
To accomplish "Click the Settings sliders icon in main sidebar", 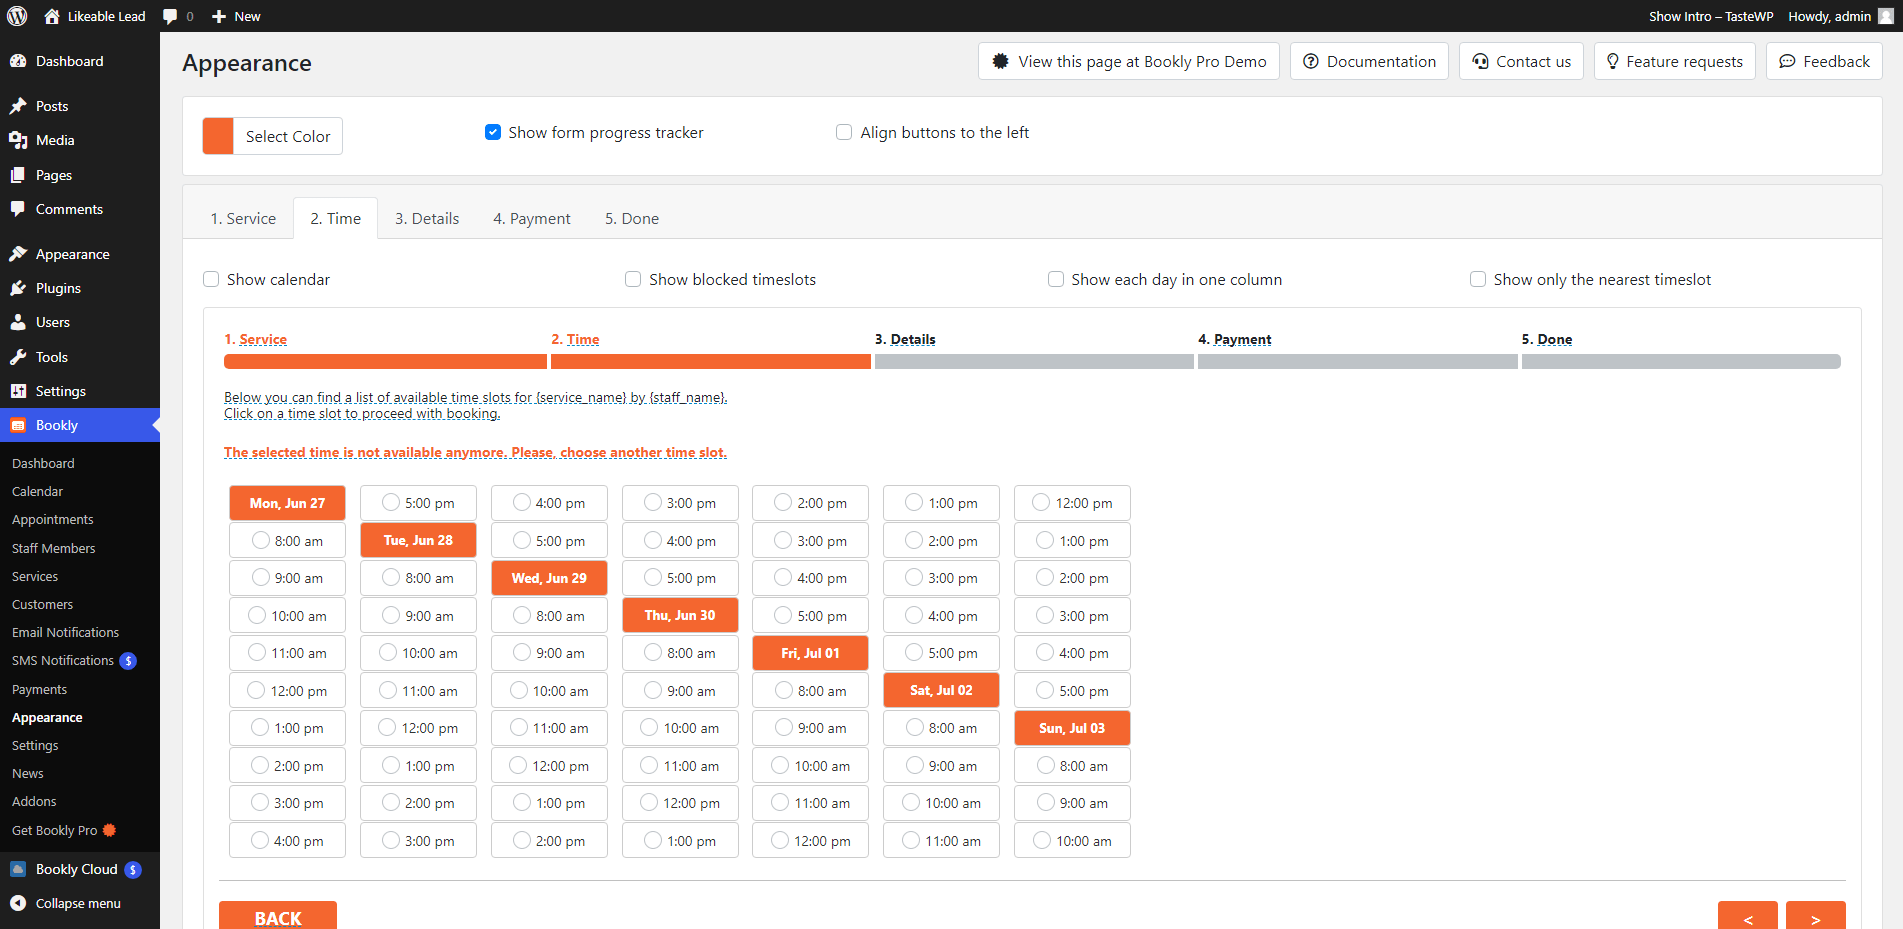I will [18, 391].
